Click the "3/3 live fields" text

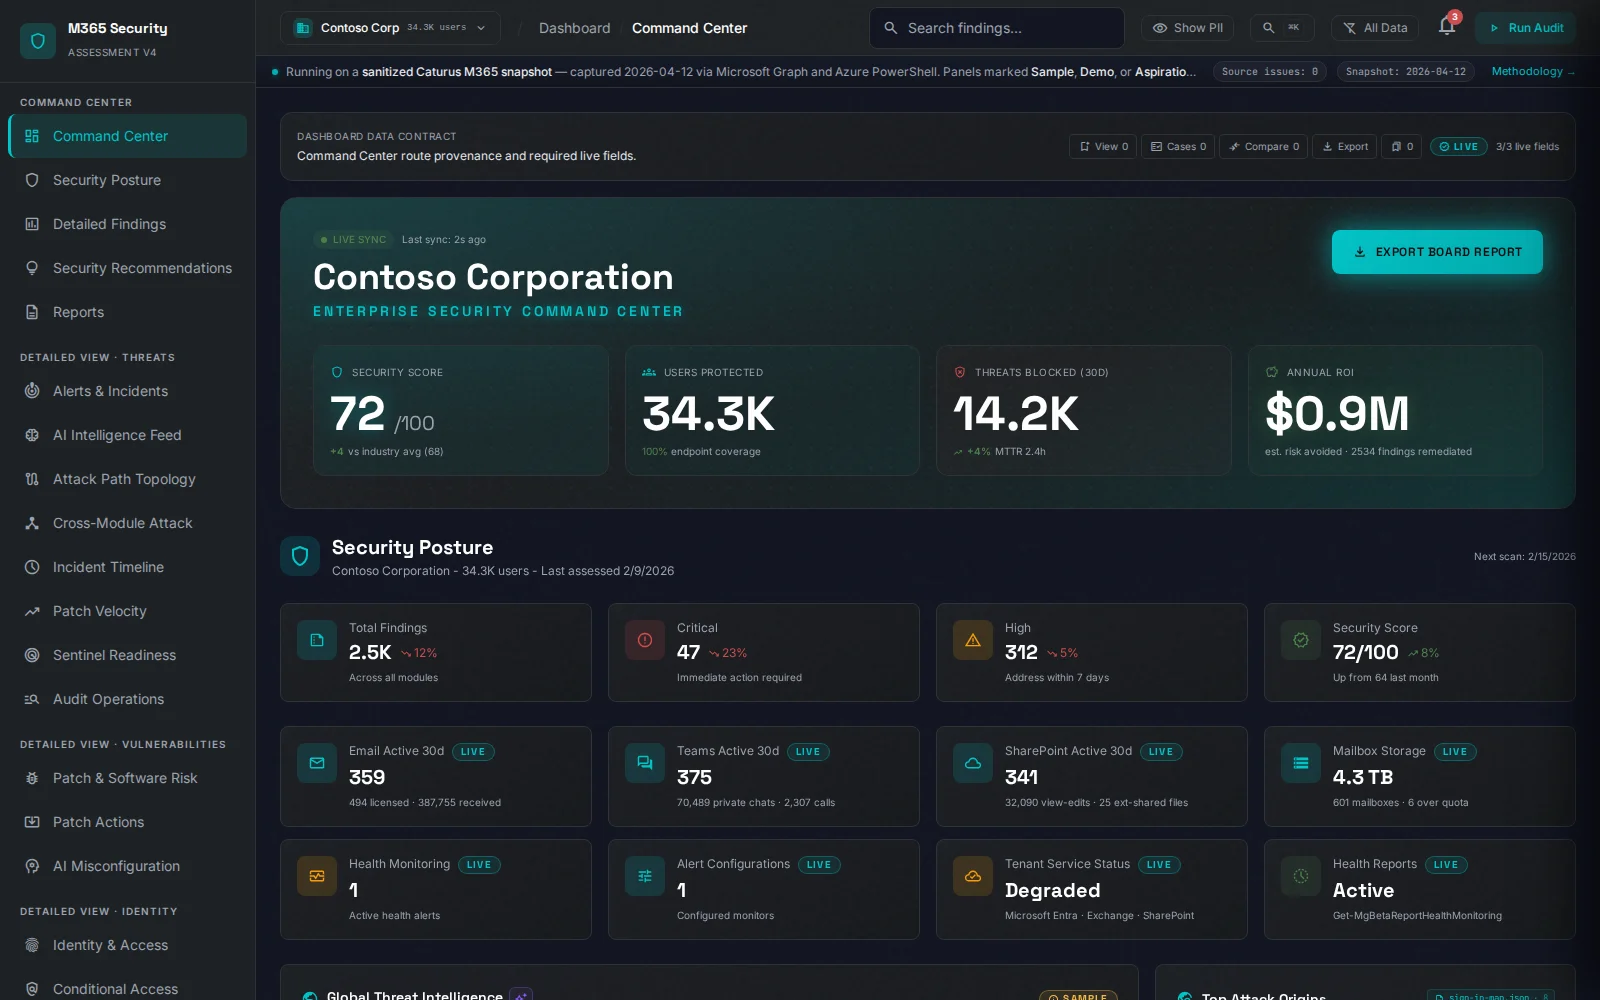[x=1527, y=146]
